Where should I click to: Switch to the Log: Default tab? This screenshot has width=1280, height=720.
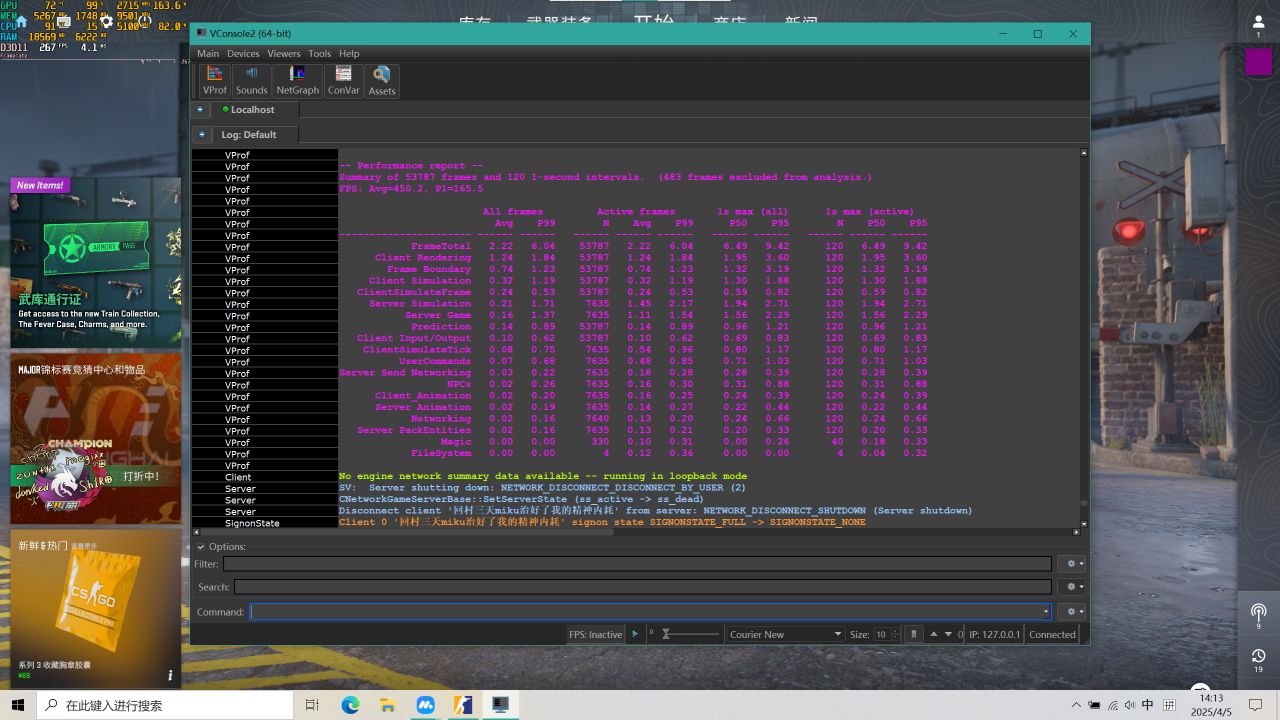pos(248,135)
